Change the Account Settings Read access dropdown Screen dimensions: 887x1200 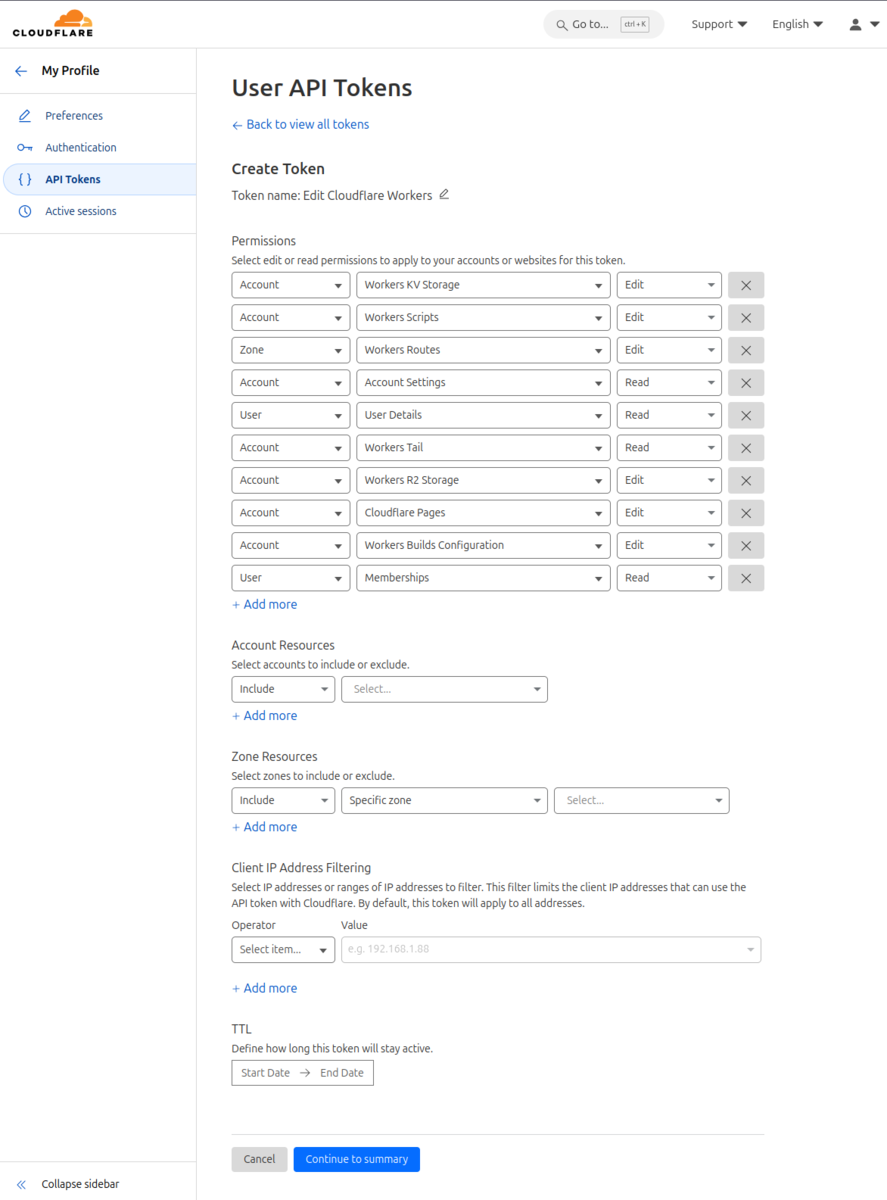(669, 383)
